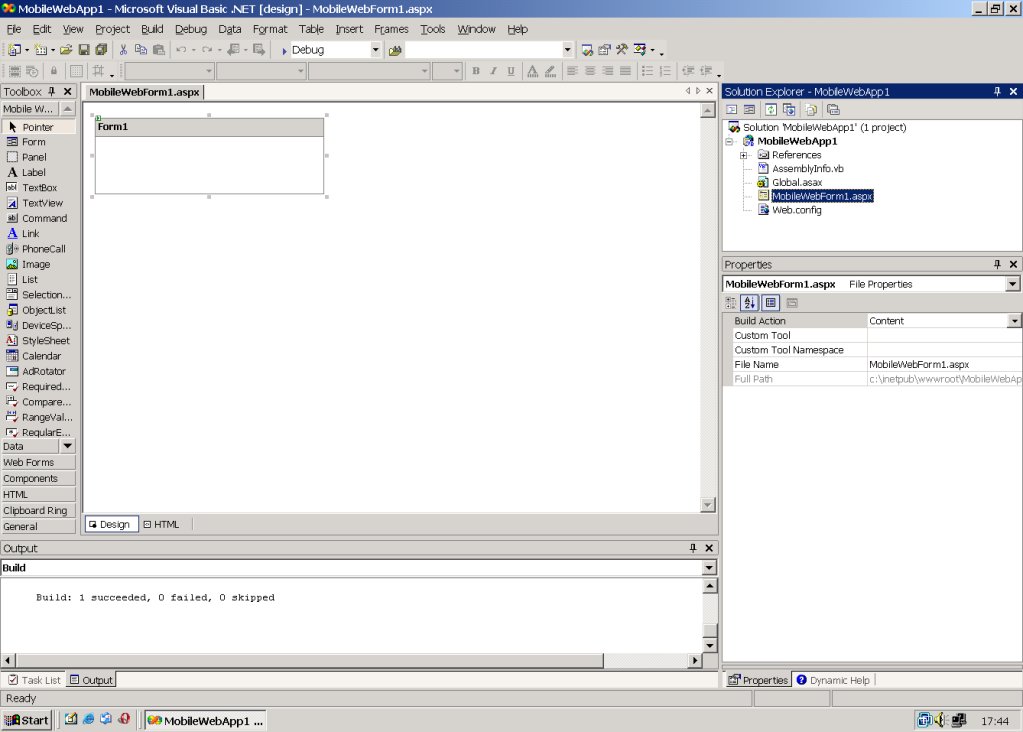This screenshot has width=1023, height=732.
Task: Switch to the Dynamic Help tab
Action: [x=833, y=680]
